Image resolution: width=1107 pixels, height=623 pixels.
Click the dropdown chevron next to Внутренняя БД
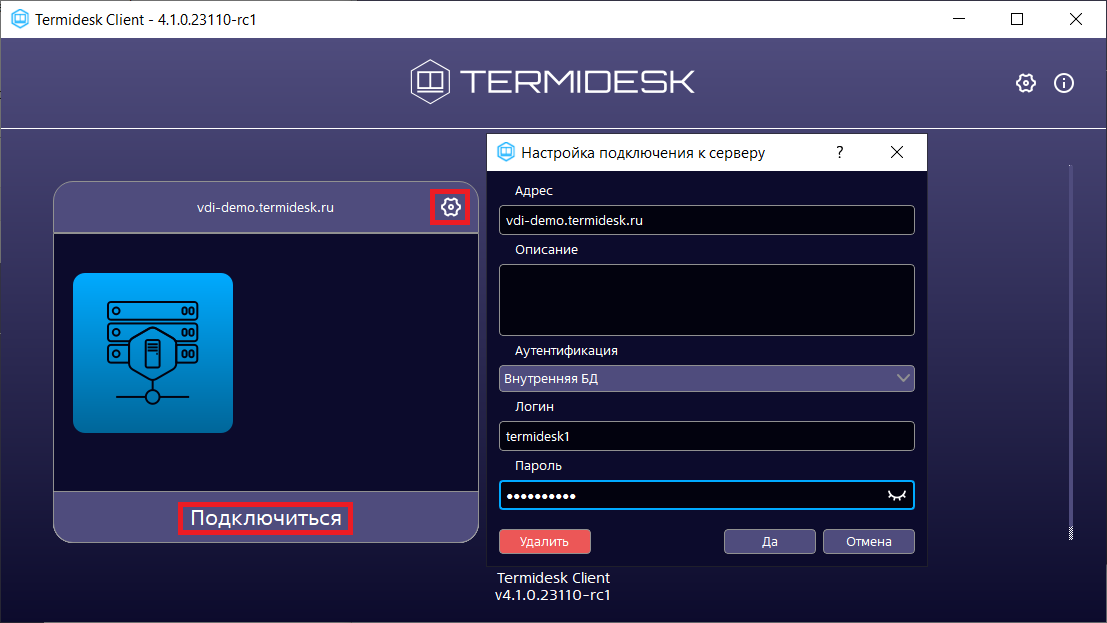point(903,378)
